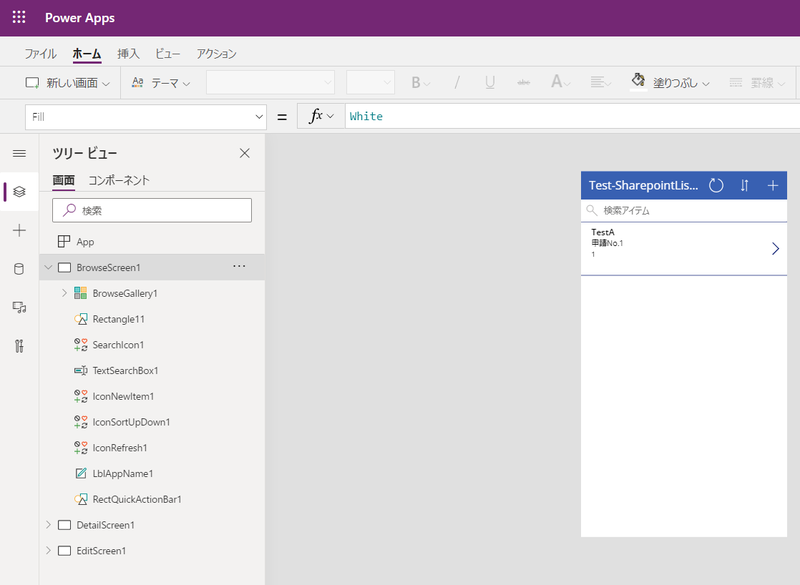Open the 塗りつぶし fill color picker
The height and width of the screenshot is (585, 800).
tap(671, 83)
